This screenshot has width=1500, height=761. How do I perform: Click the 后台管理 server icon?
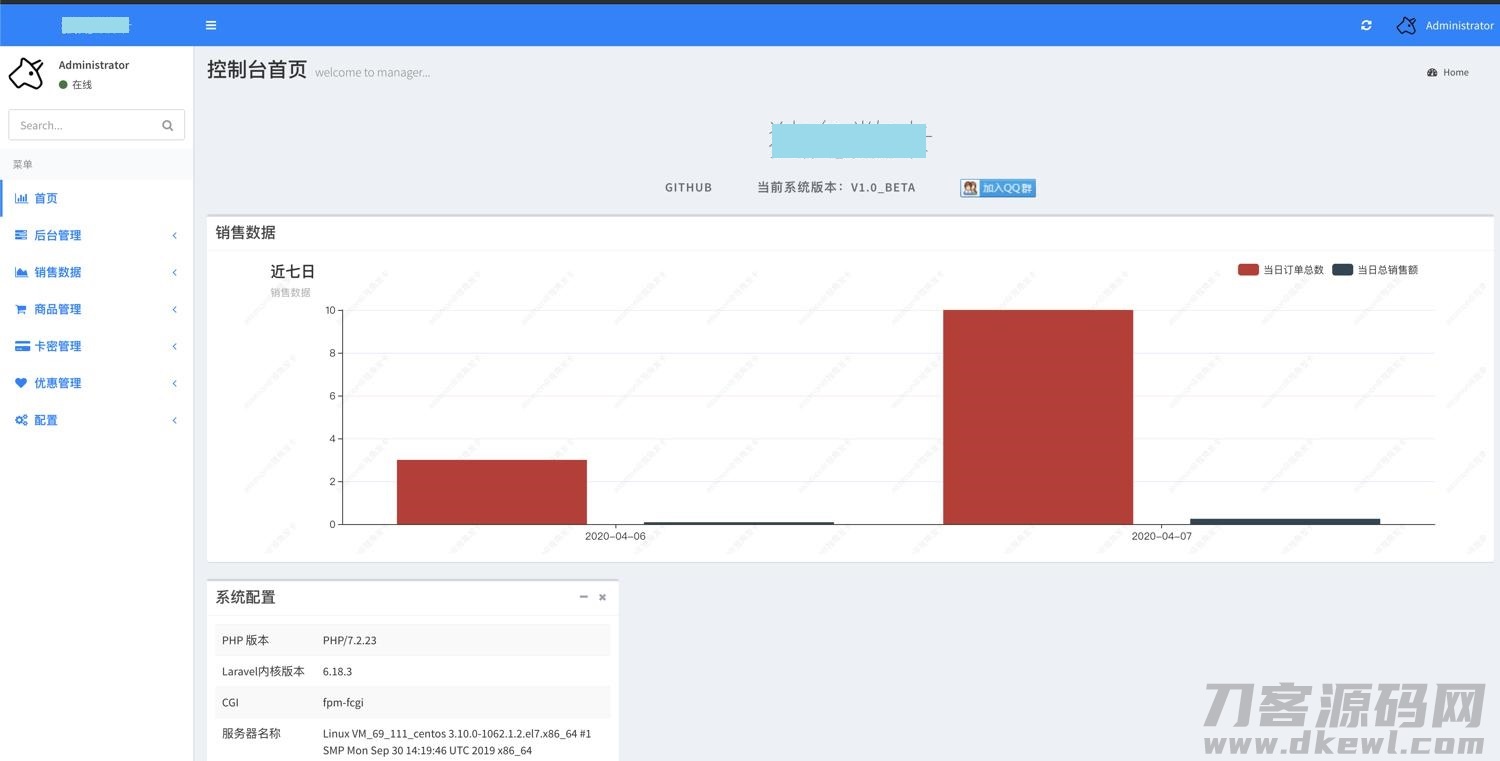point(21,235)
